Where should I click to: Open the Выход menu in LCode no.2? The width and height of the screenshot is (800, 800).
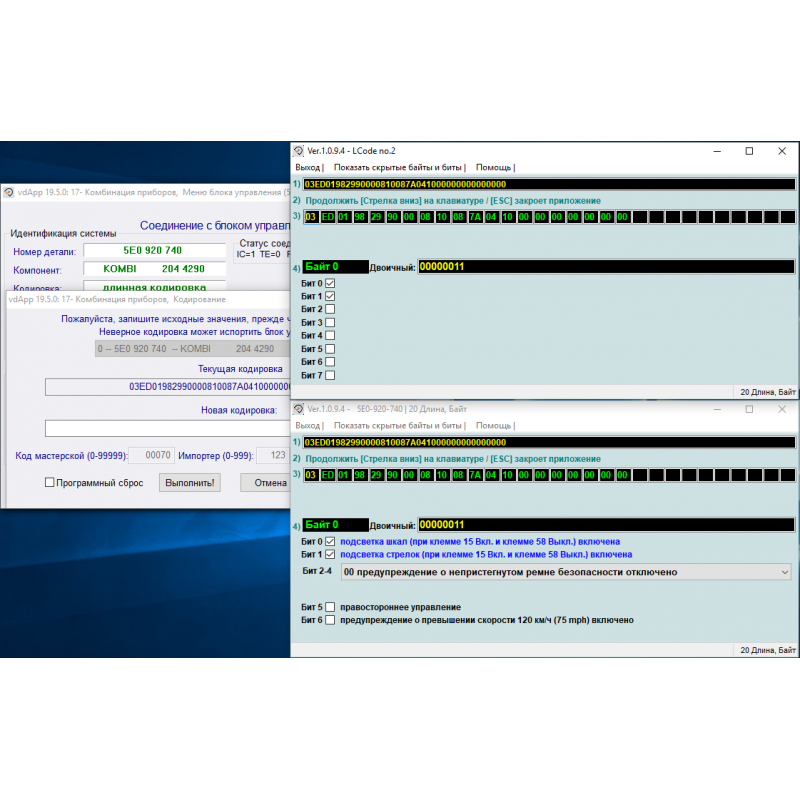pos(308,167)
